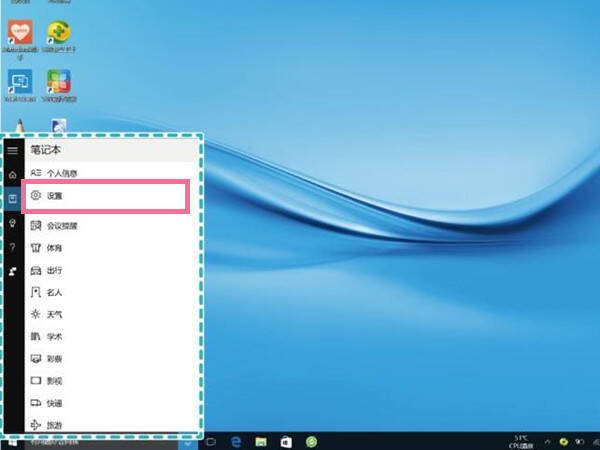Click the Task View taskbar button
Viewport: 600px width, 450px height.
pyautogui.click(x=211, y=442)
